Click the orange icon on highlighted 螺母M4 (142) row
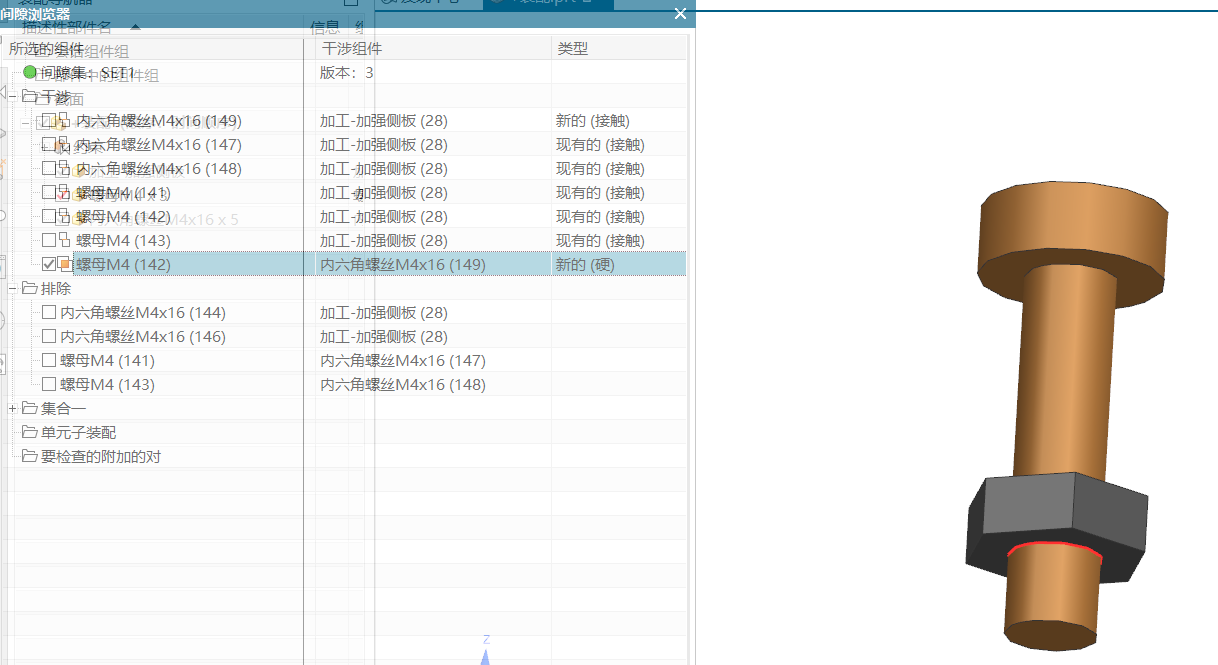 click(63, 264)
